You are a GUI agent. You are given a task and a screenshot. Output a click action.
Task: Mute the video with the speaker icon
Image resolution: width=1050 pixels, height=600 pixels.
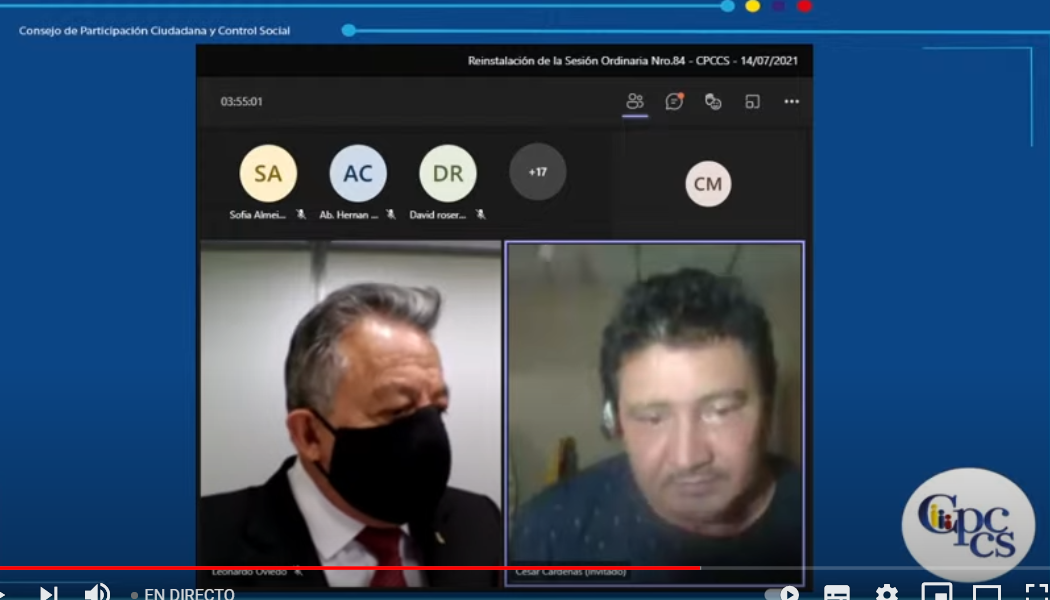tap(97, 593)
